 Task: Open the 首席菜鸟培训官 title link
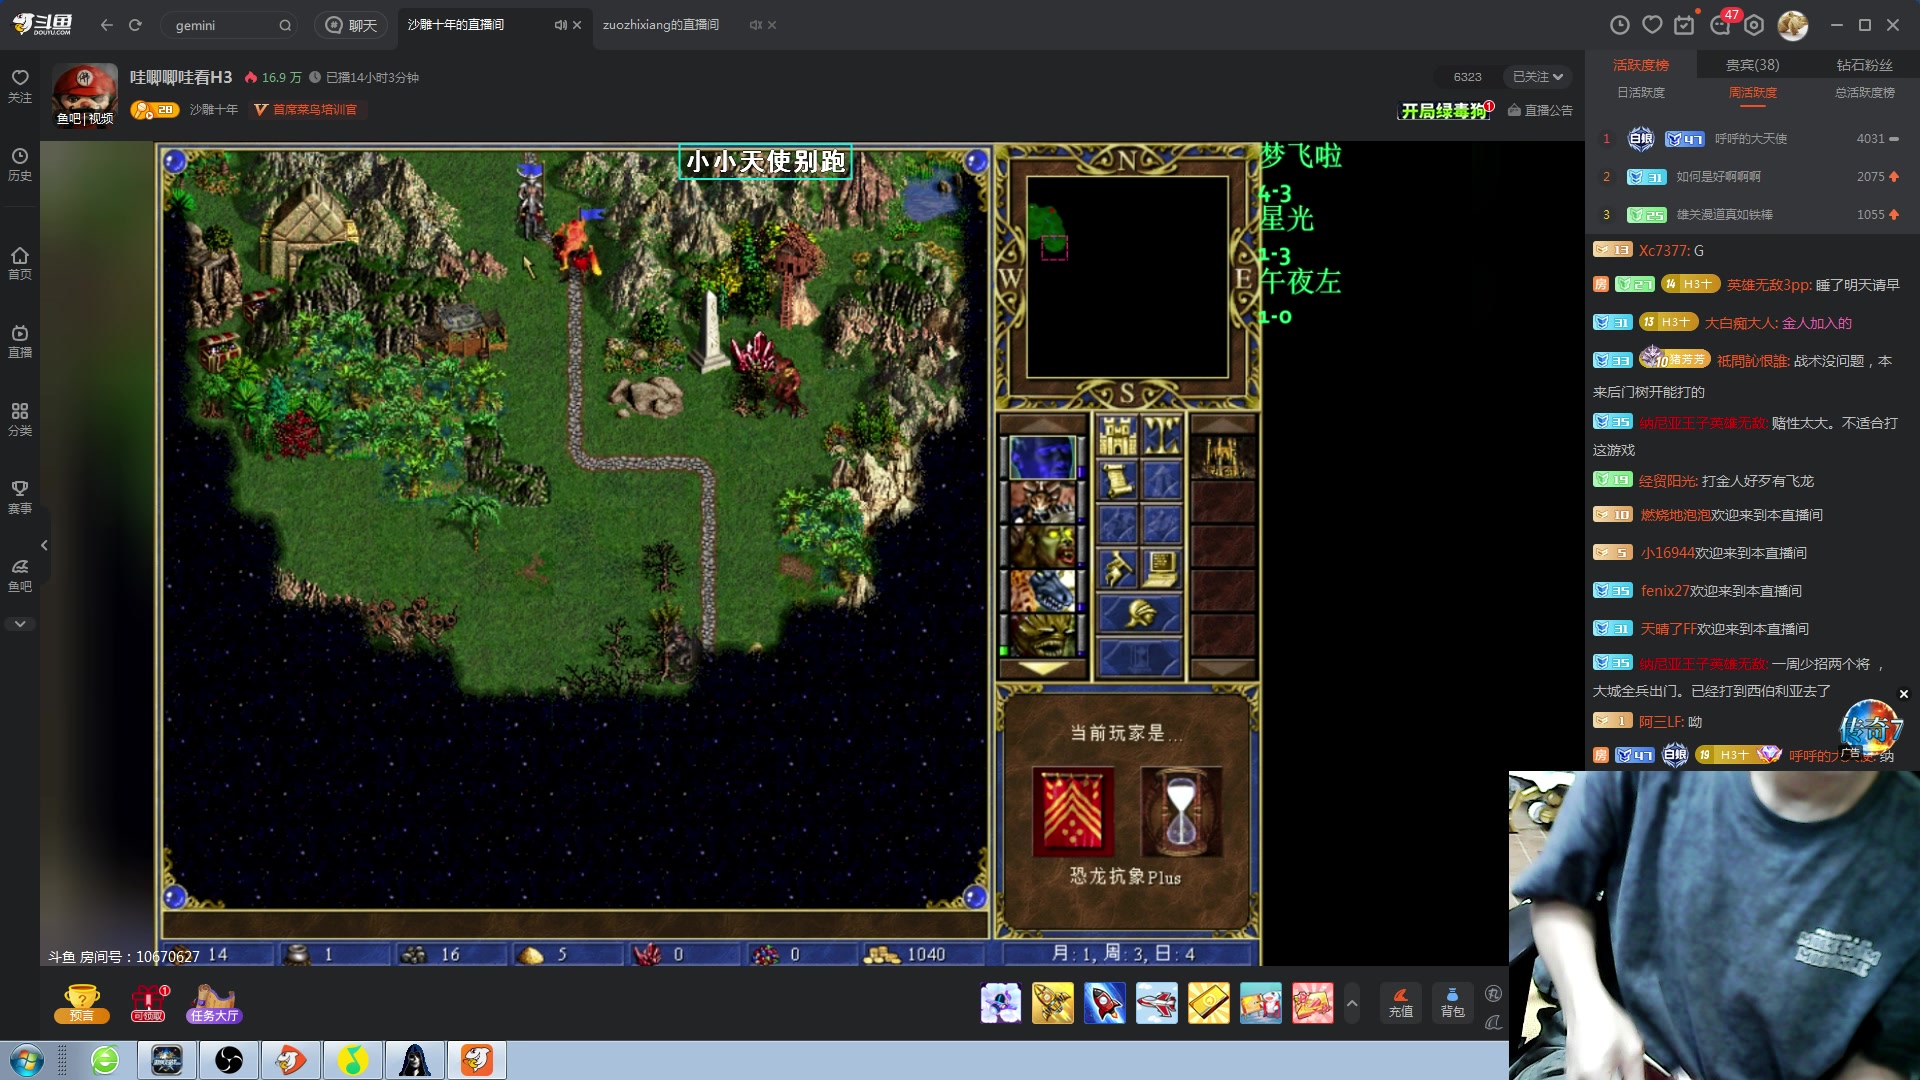click(x=307, y=110)
